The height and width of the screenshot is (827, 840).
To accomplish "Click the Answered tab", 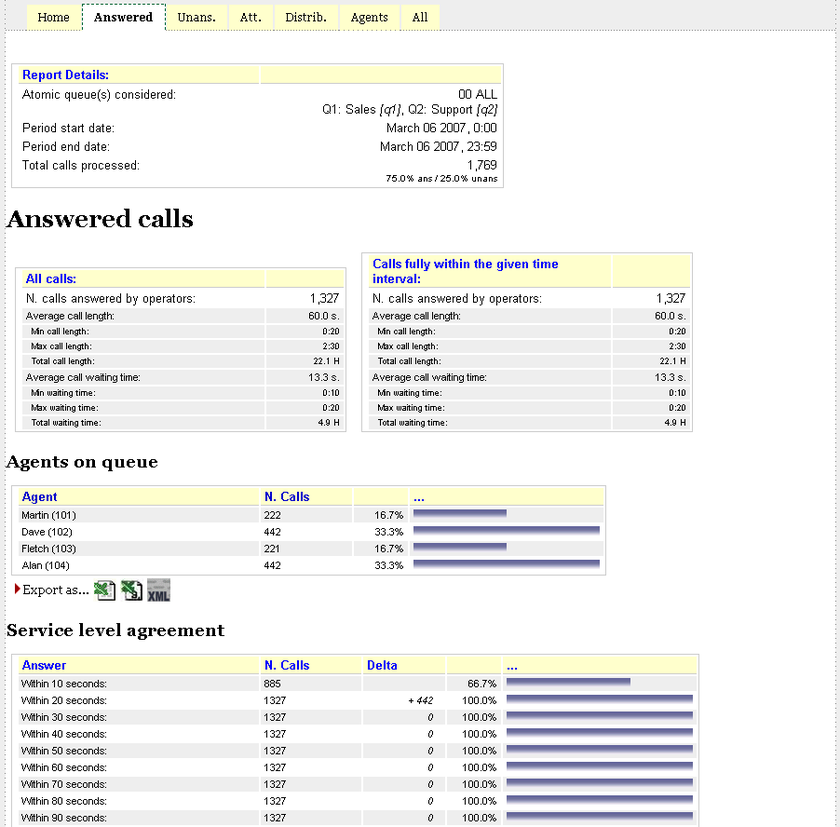I will click(x=123, y=17).
